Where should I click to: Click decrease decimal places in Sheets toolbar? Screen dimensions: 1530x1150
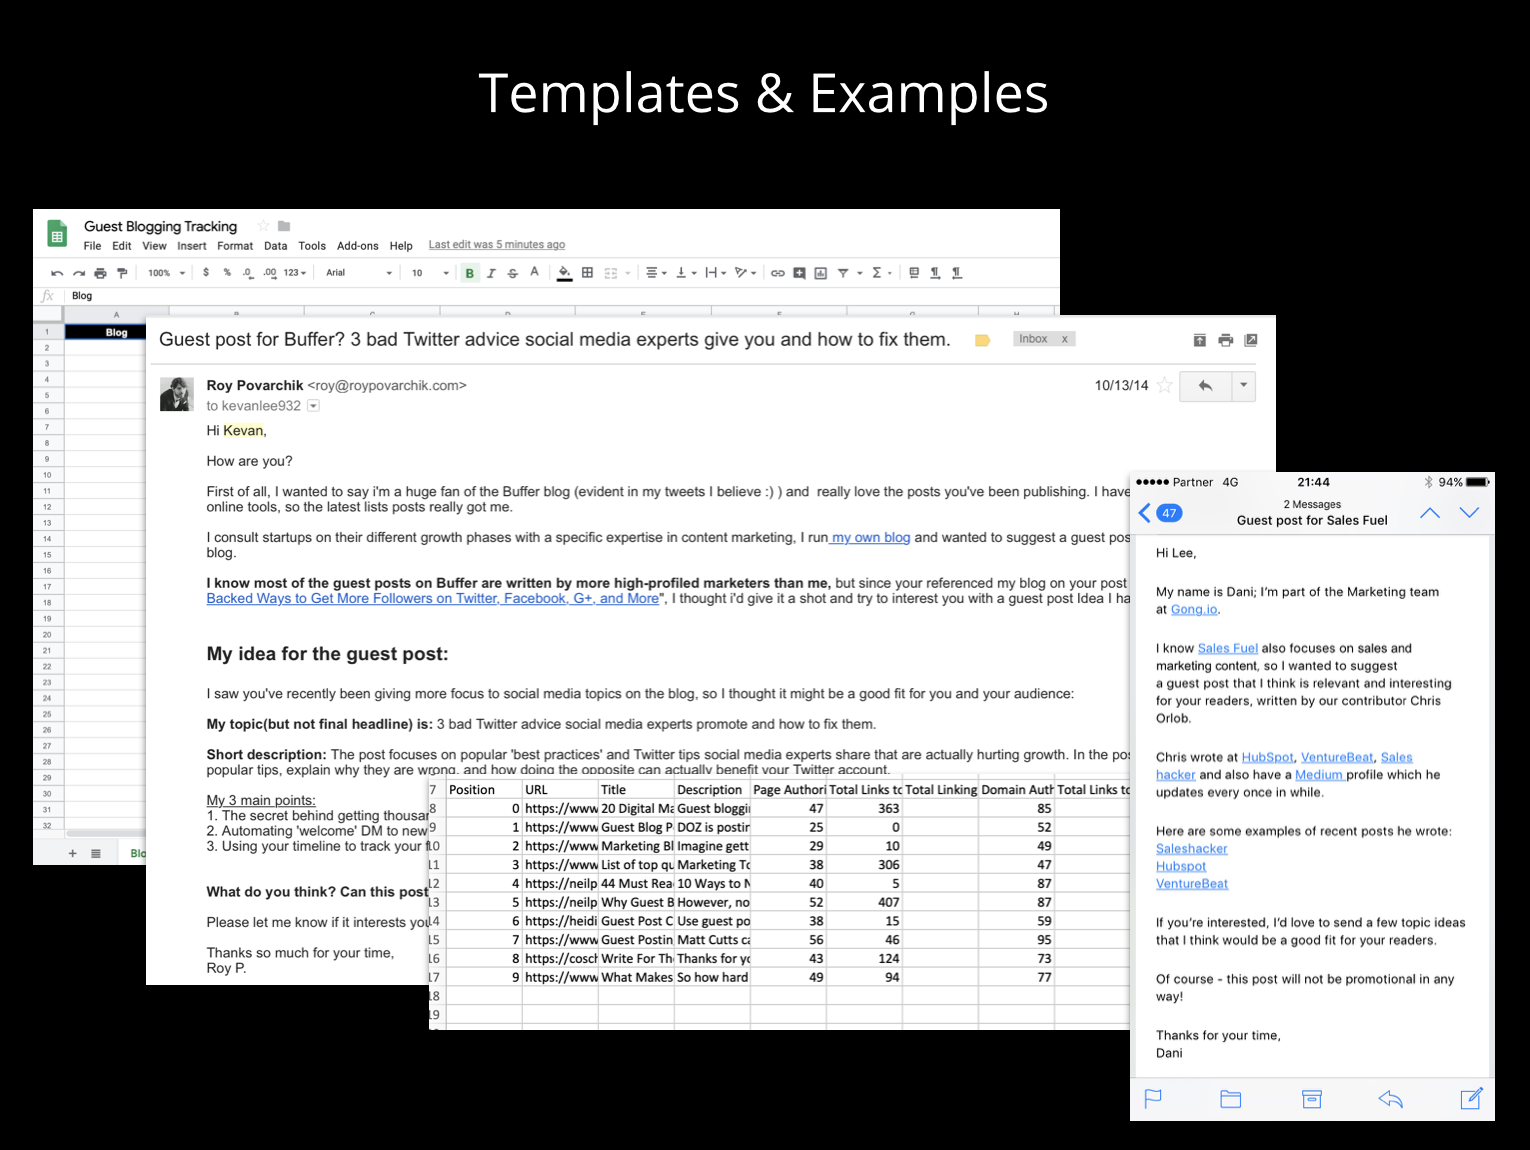coord(248,272)
